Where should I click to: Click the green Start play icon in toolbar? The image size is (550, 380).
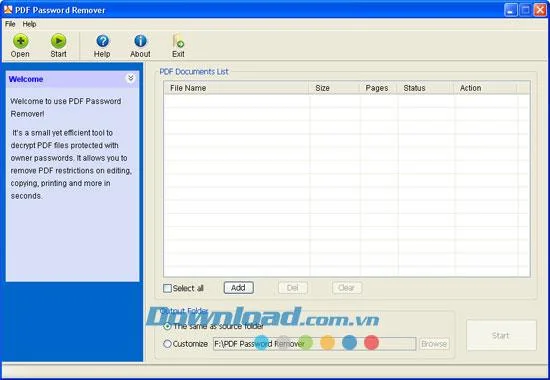pyautogui.click(x=58, y=41)
